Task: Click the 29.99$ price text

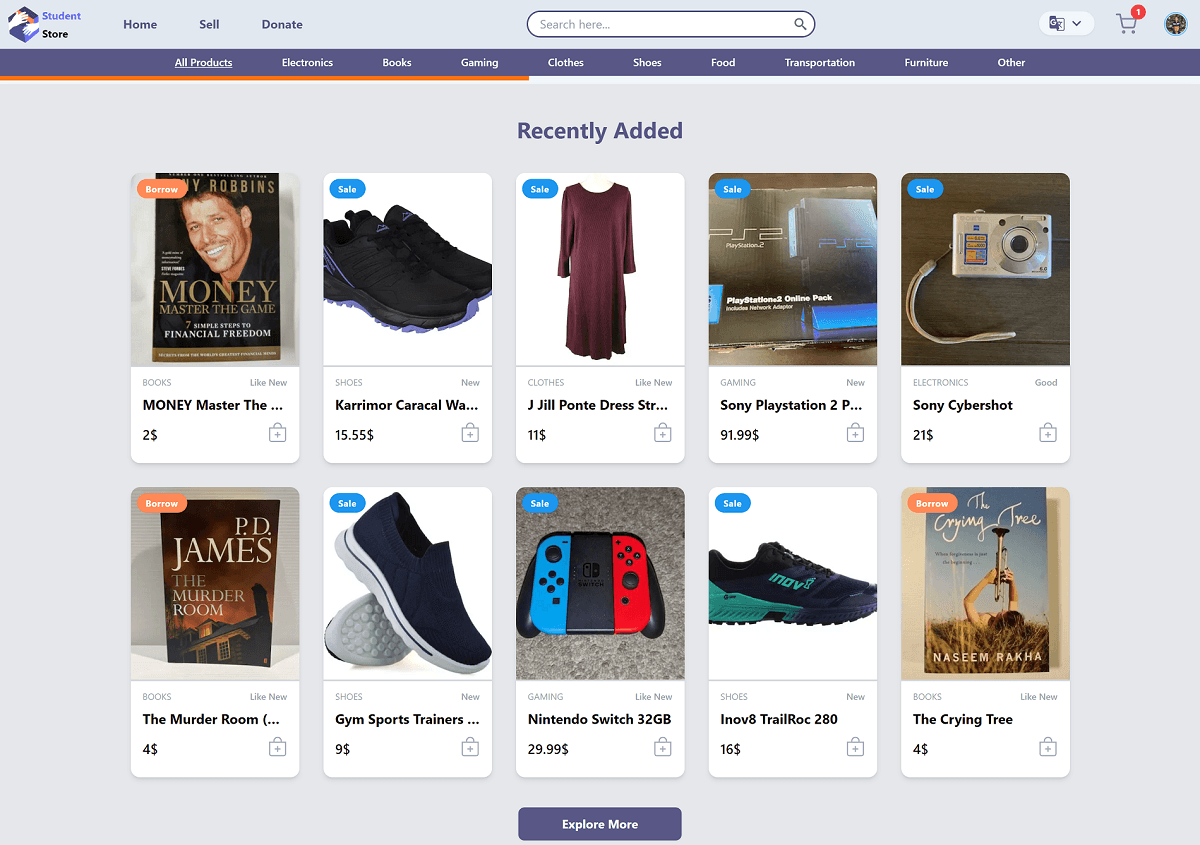Action: pos(548,749)
